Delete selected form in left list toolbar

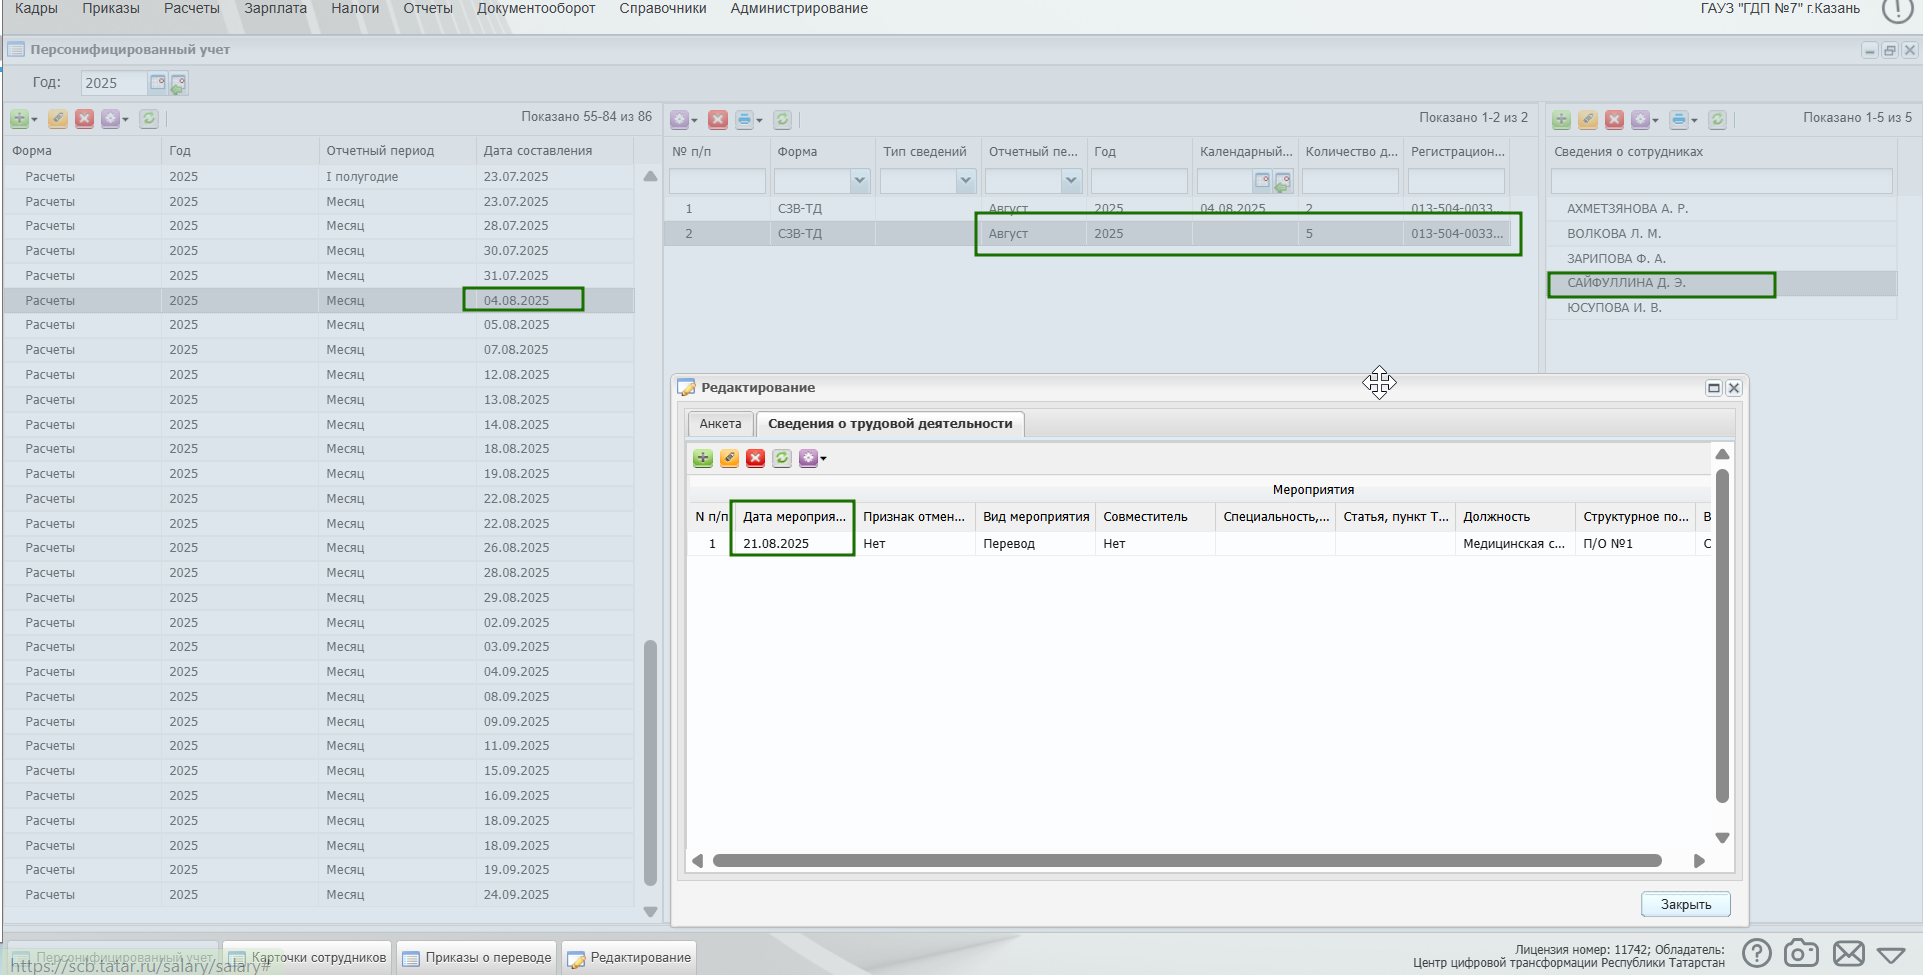(85, 119)
